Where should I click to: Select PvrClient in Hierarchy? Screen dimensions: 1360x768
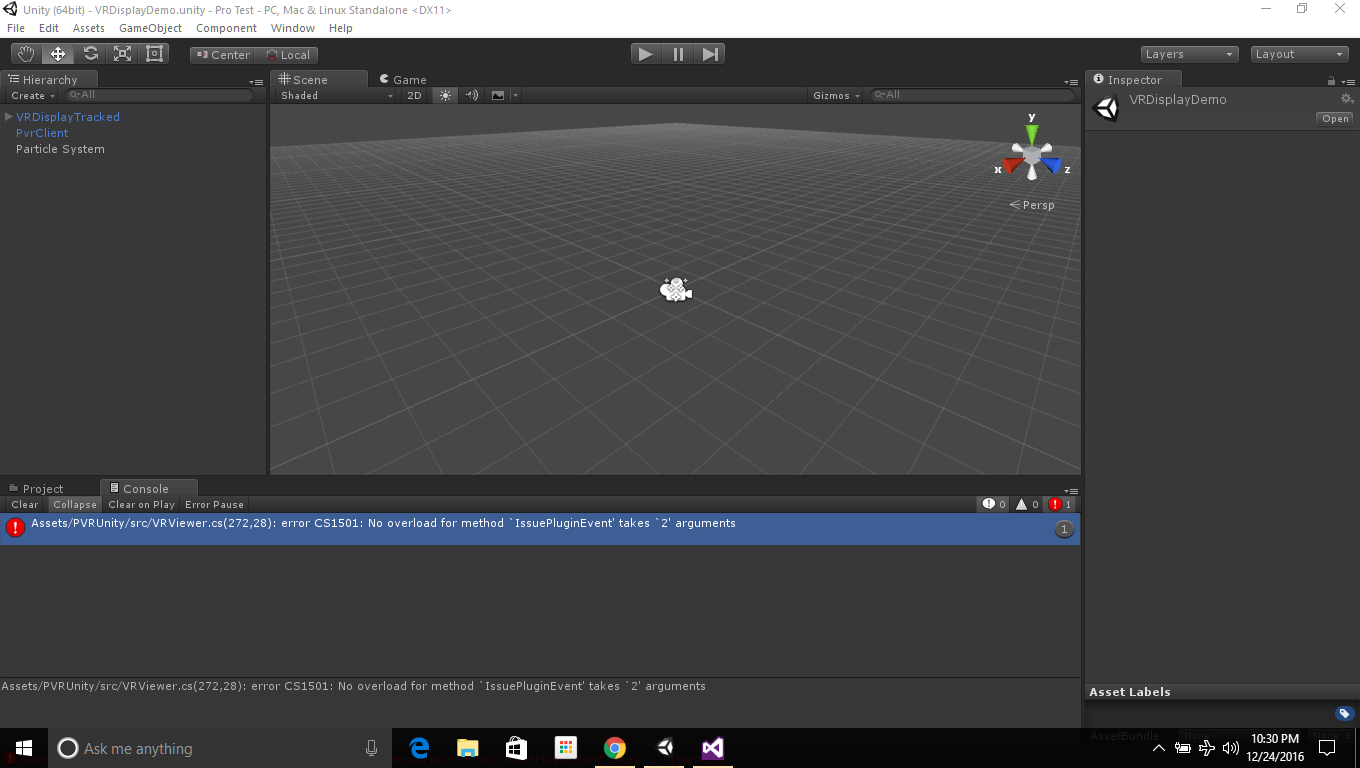[42, 133]
